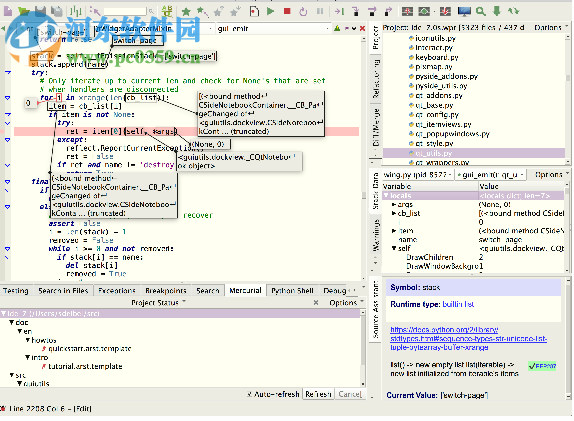Viewport: 574px width, 421px height.
Task: Expand the cb_list variable
Action: pos(394,213)
